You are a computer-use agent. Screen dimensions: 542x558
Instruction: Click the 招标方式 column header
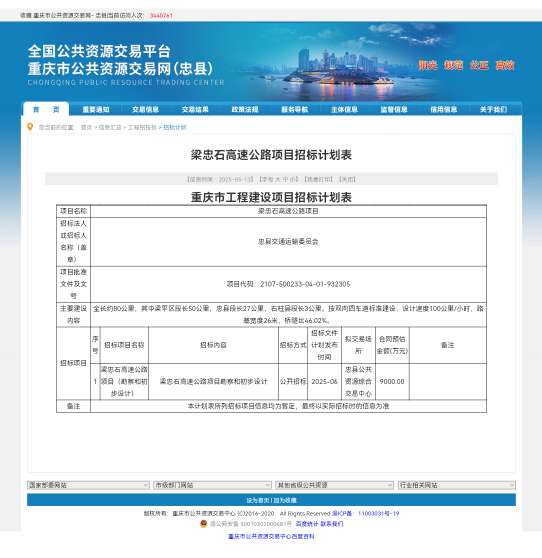point(293,345)
